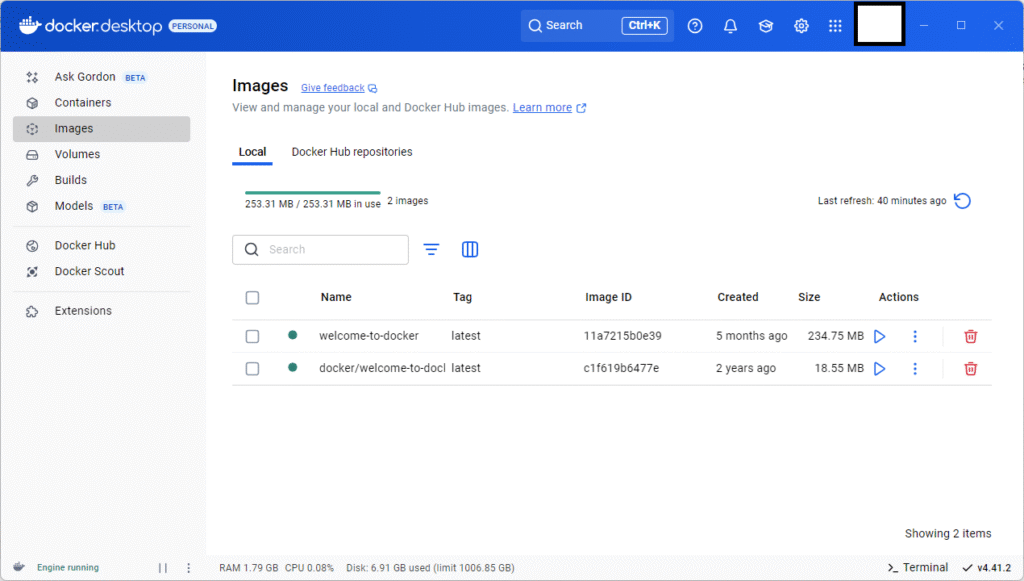Click the docker/welcome-to-docker image name

(x=382, y=369)
